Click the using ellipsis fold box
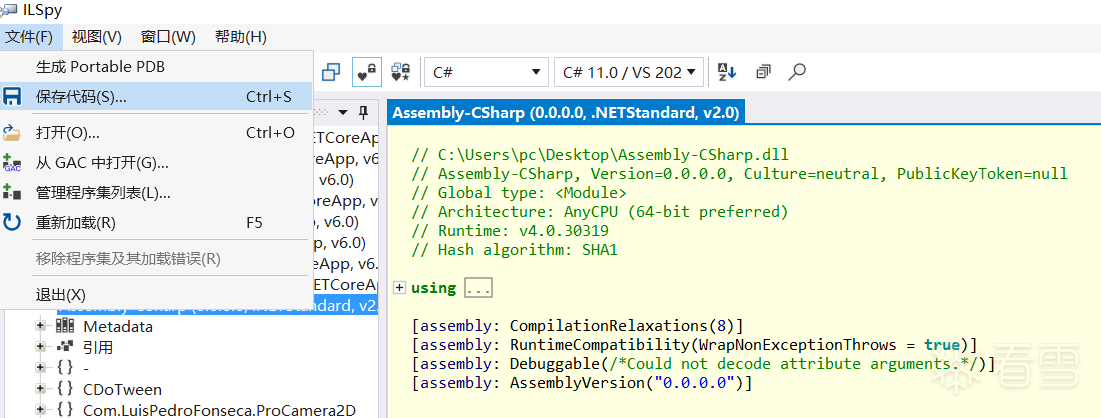 coord(478,288)
